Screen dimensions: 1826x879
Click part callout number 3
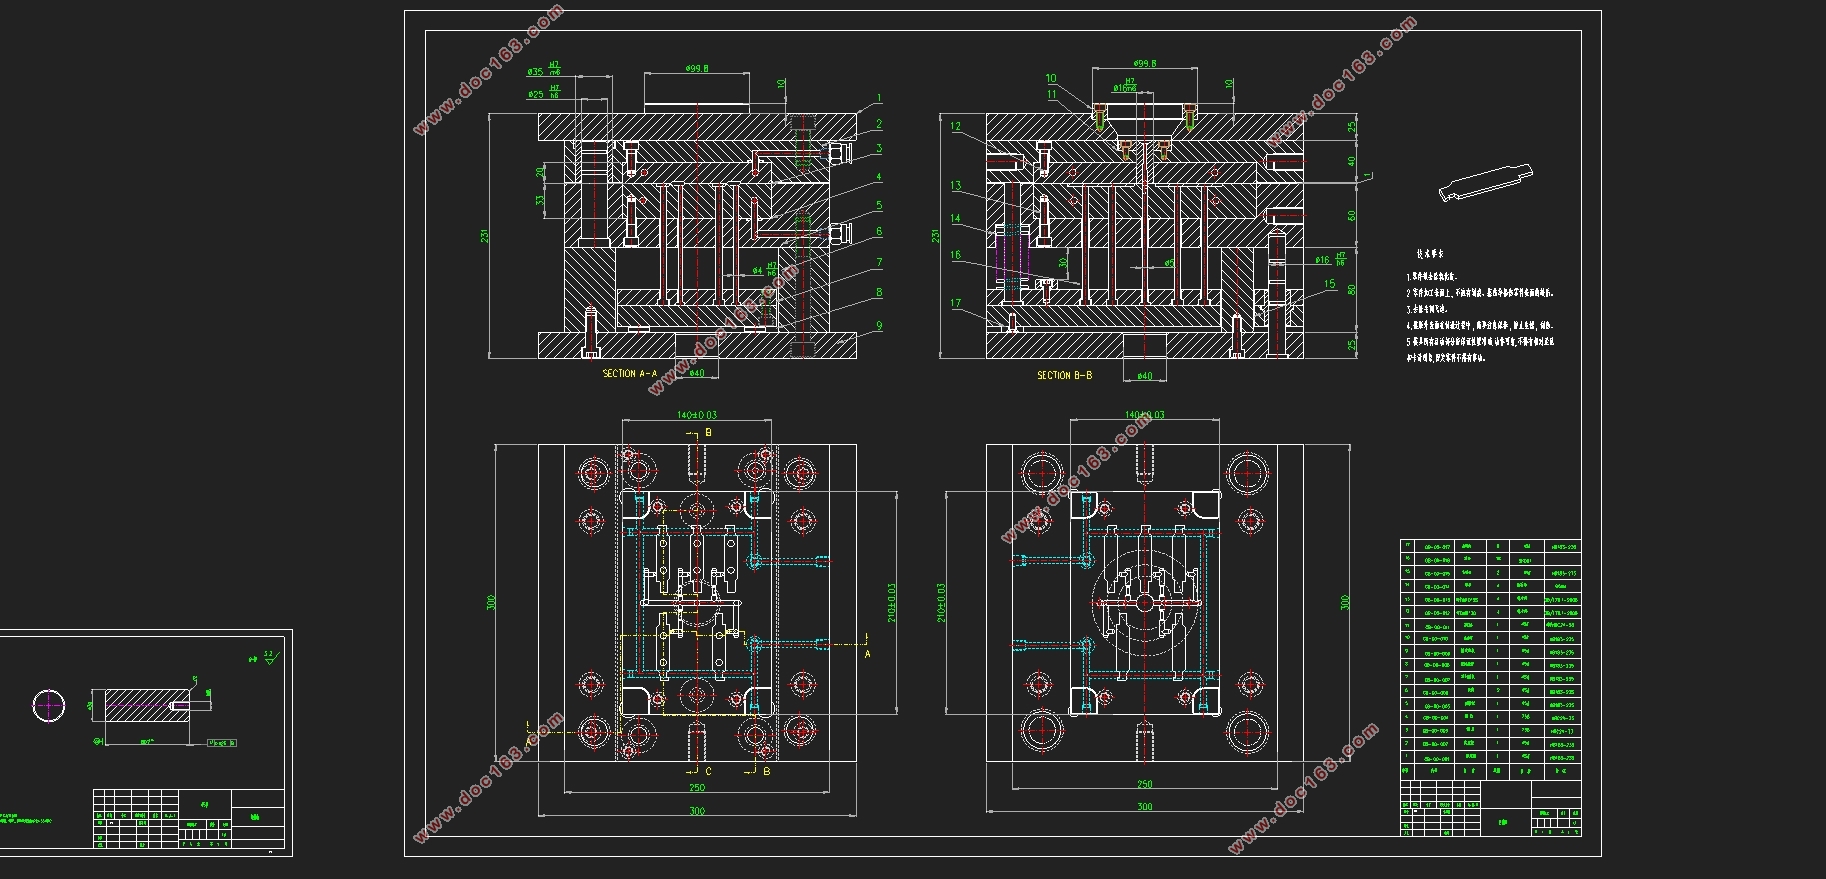(x=878, y=149)
